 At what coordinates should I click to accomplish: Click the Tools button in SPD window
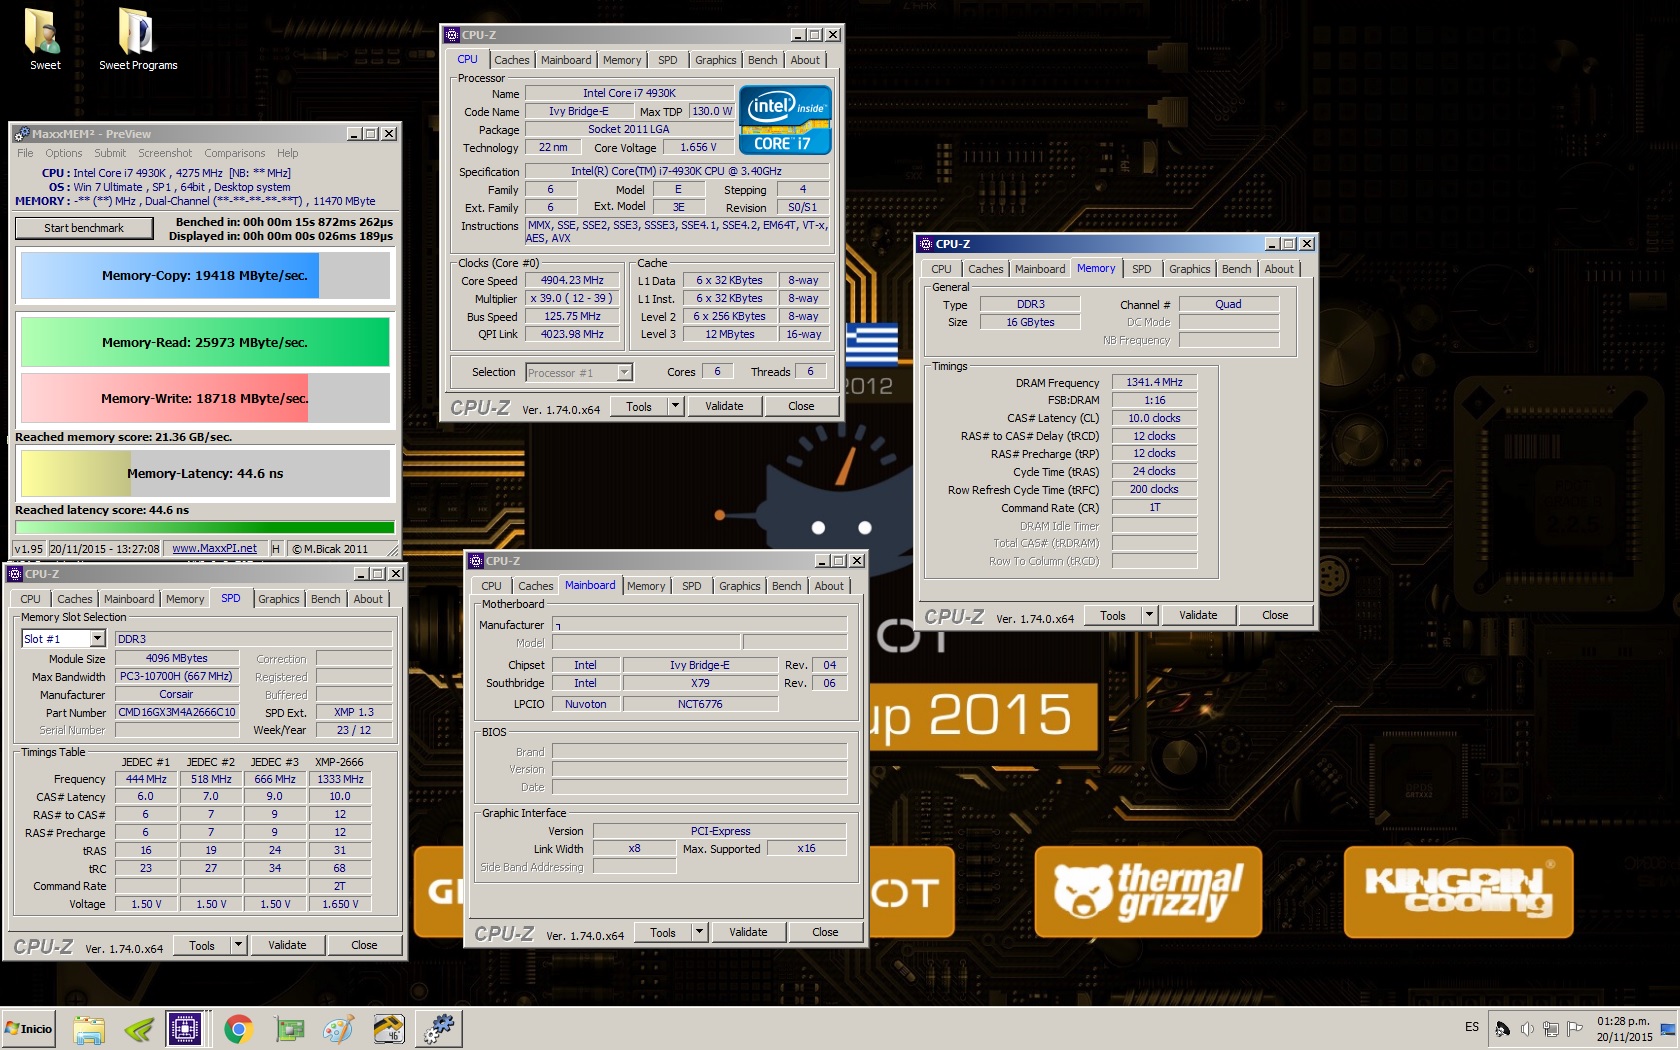pyautogui.click(x=202, y=945)
